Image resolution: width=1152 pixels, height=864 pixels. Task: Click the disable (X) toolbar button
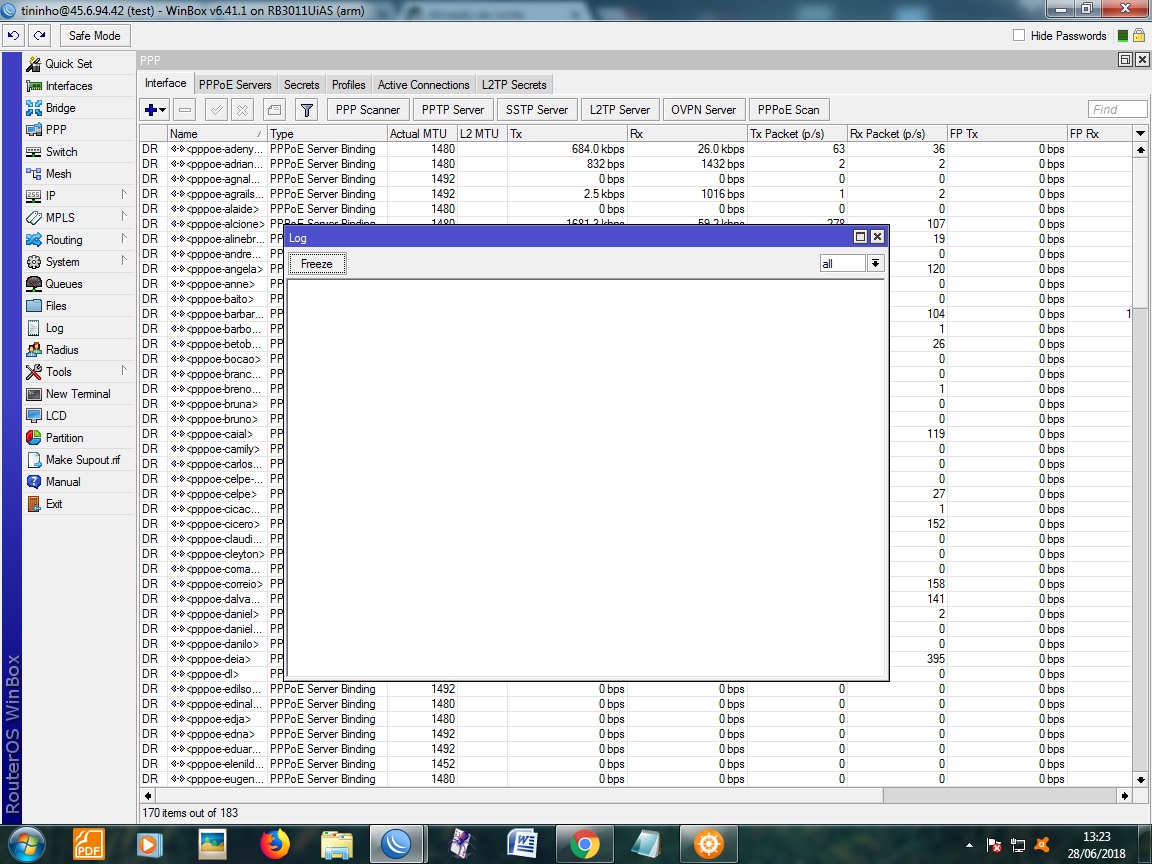click(242, 110)
